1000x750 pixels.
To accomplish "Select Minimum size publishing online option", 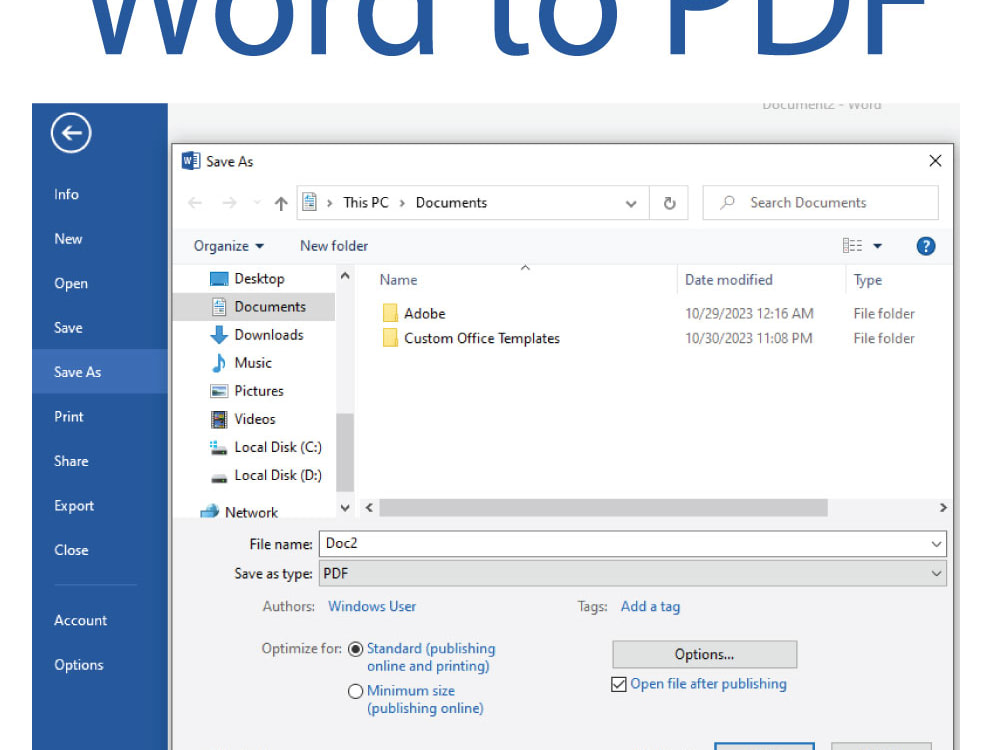I will [355, 691].
